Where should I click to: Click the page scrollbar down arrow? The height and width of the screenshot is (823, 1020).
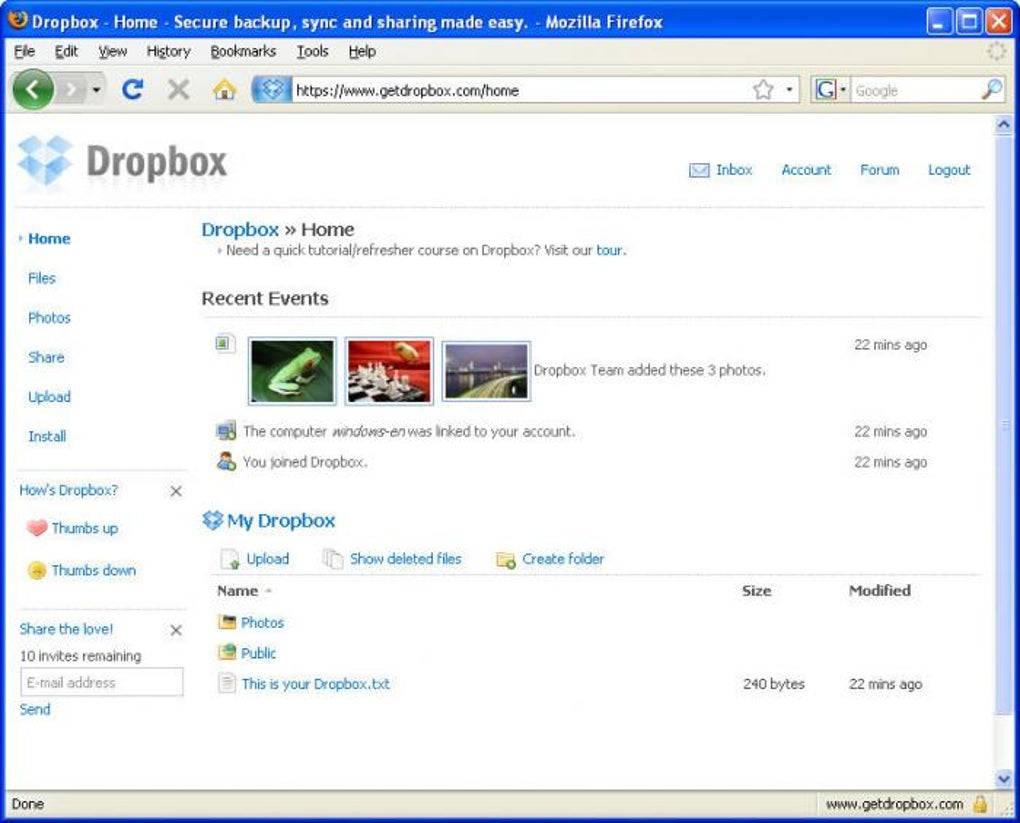point(1004,778)
